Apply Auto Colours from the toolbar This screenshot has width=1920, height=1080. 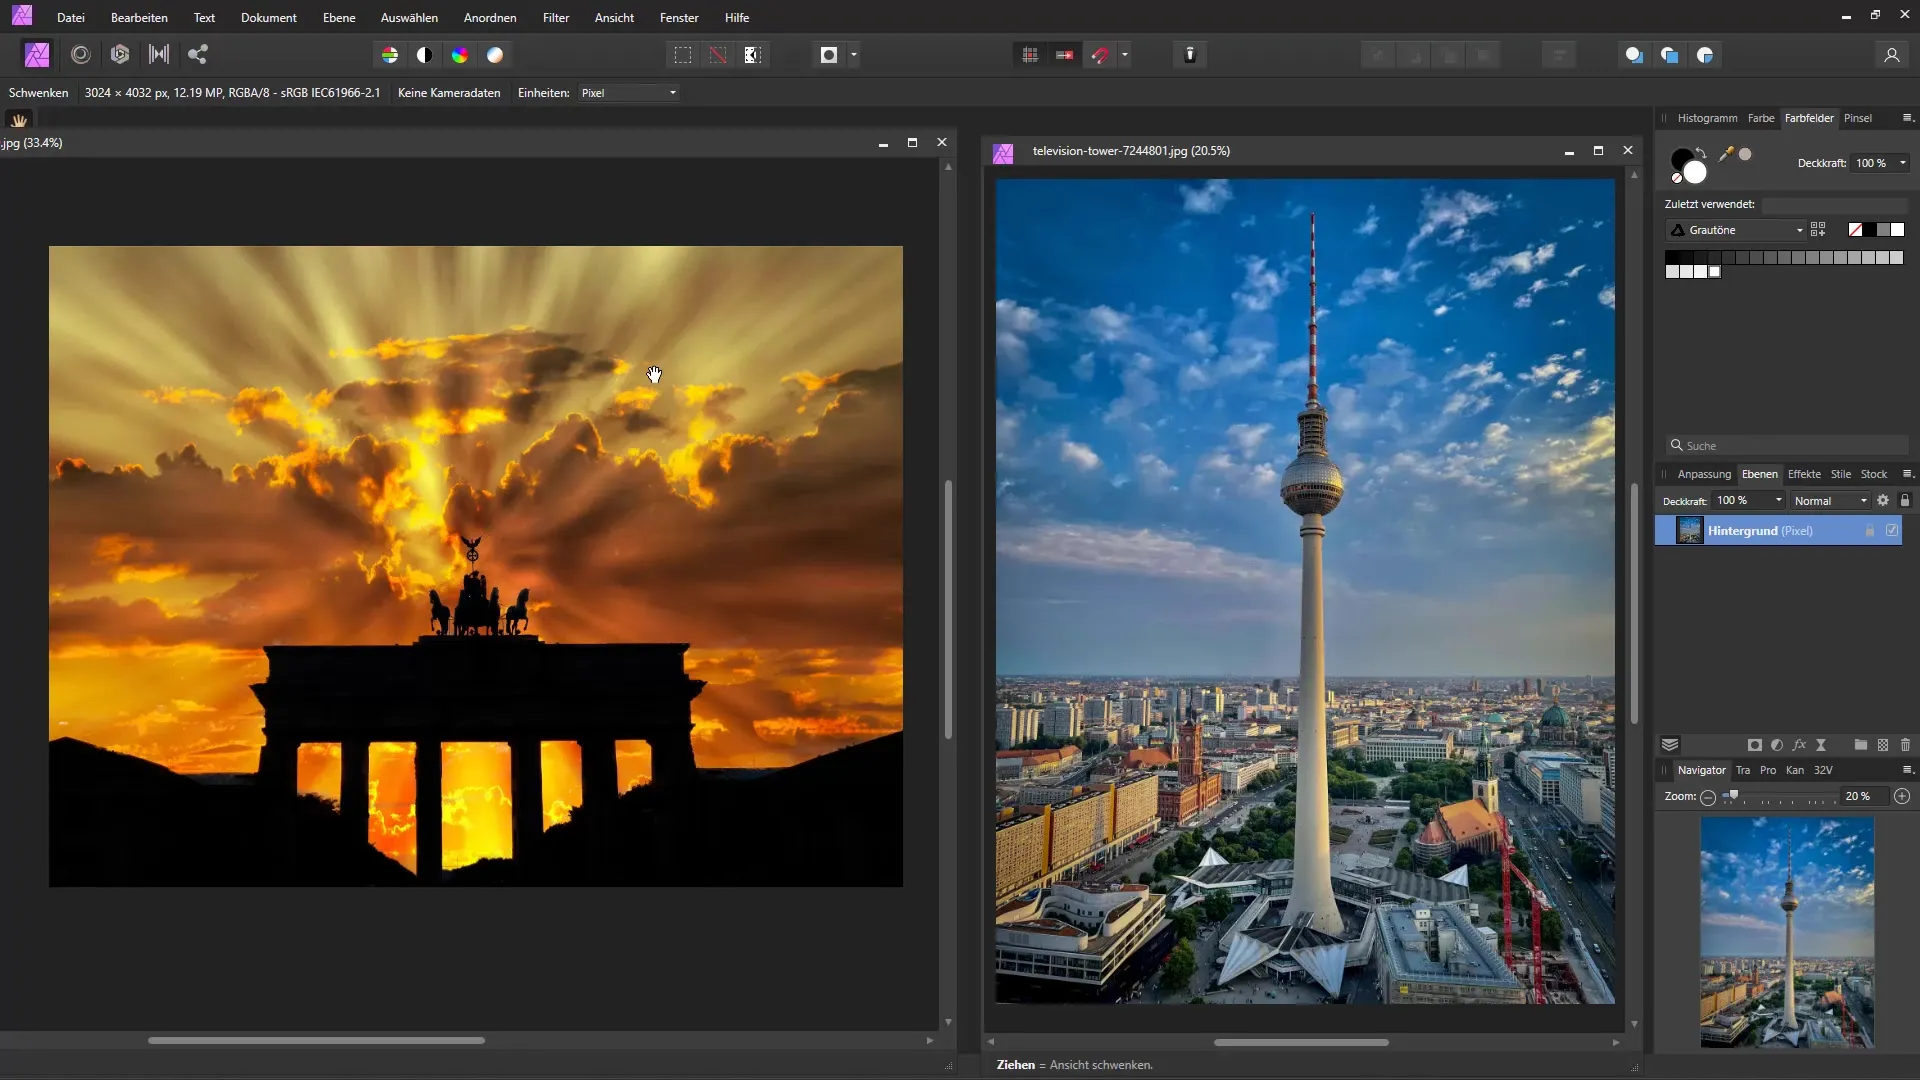coord(460,55)
